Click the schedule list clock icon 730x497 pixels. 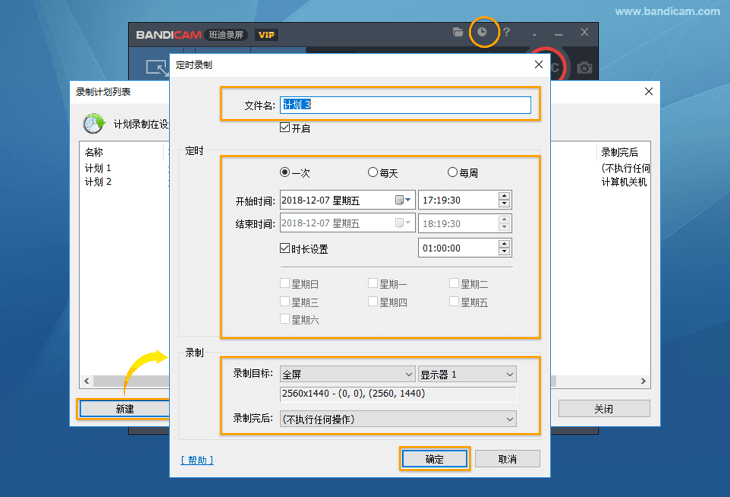tap(94, 123)
